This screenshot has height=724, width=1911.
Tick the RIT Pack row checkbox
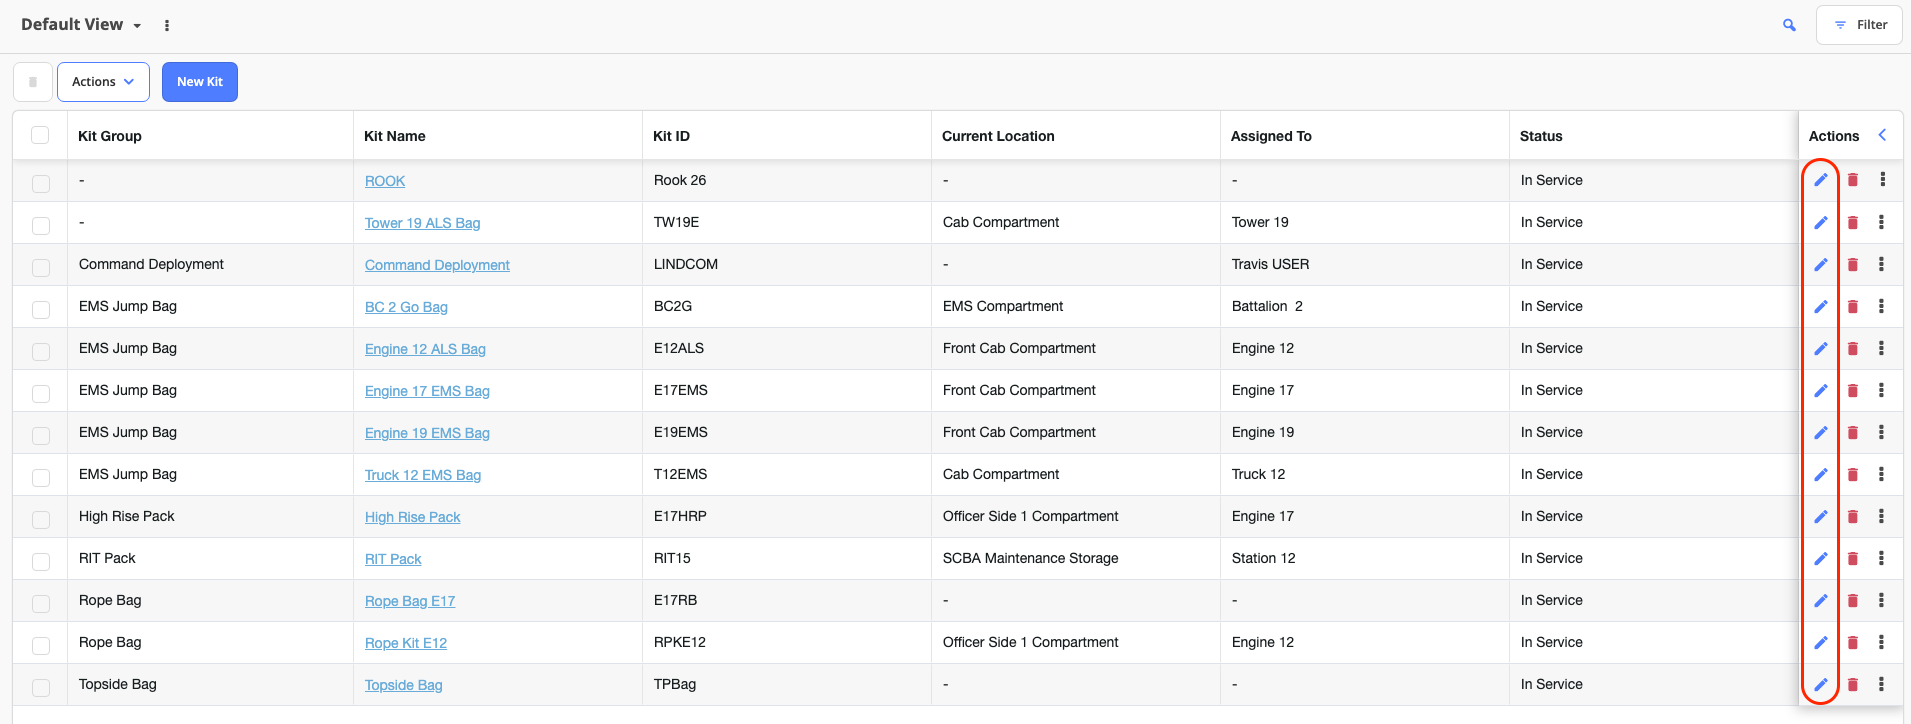[x=41, y=561]
